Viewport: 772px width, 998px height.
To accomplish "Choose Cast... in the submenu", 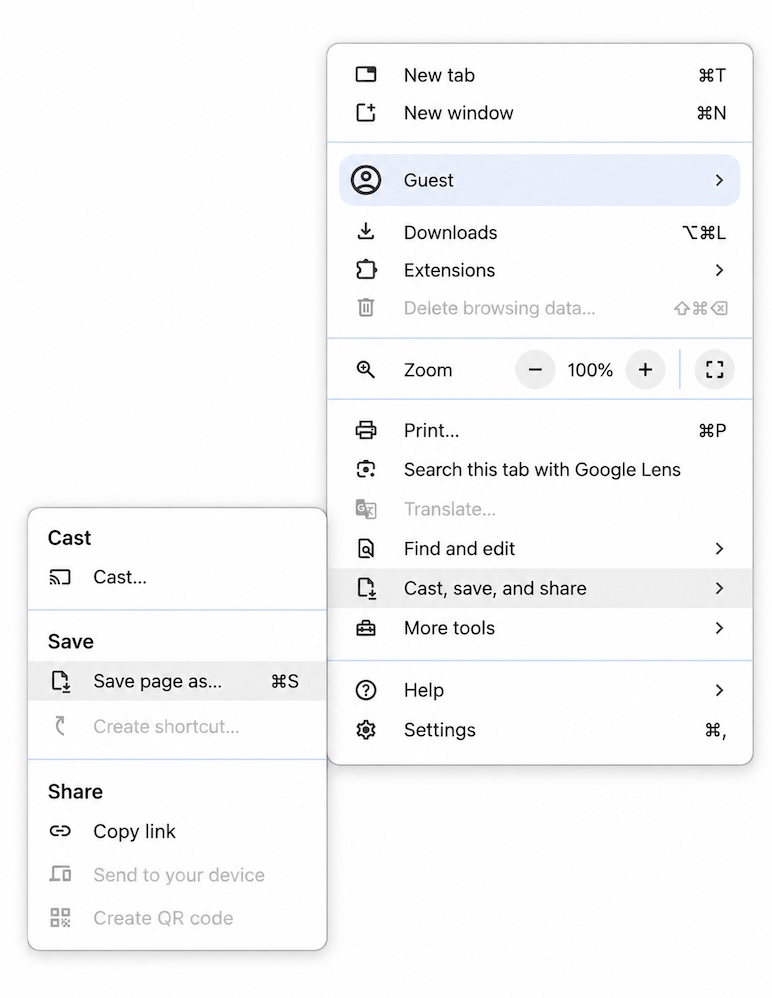I will [177, 577].
